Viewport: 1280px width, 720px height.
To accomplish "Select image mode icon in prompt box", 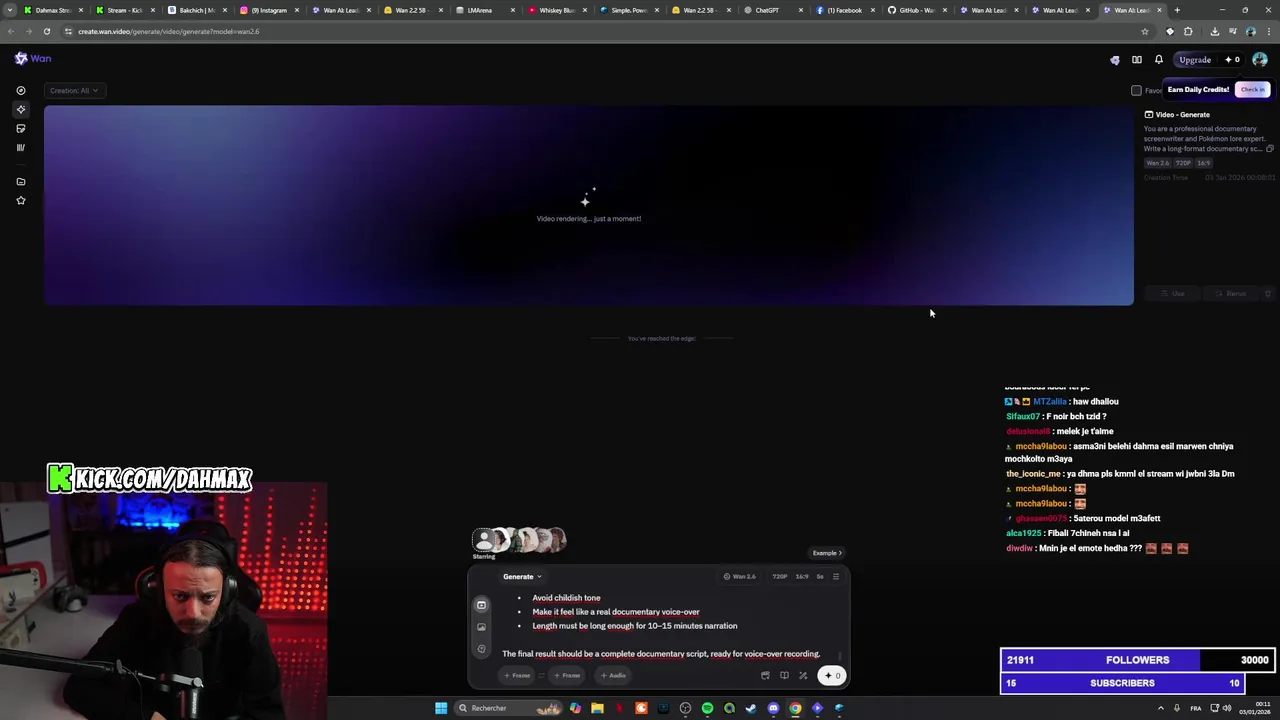I will pos(481,627).
